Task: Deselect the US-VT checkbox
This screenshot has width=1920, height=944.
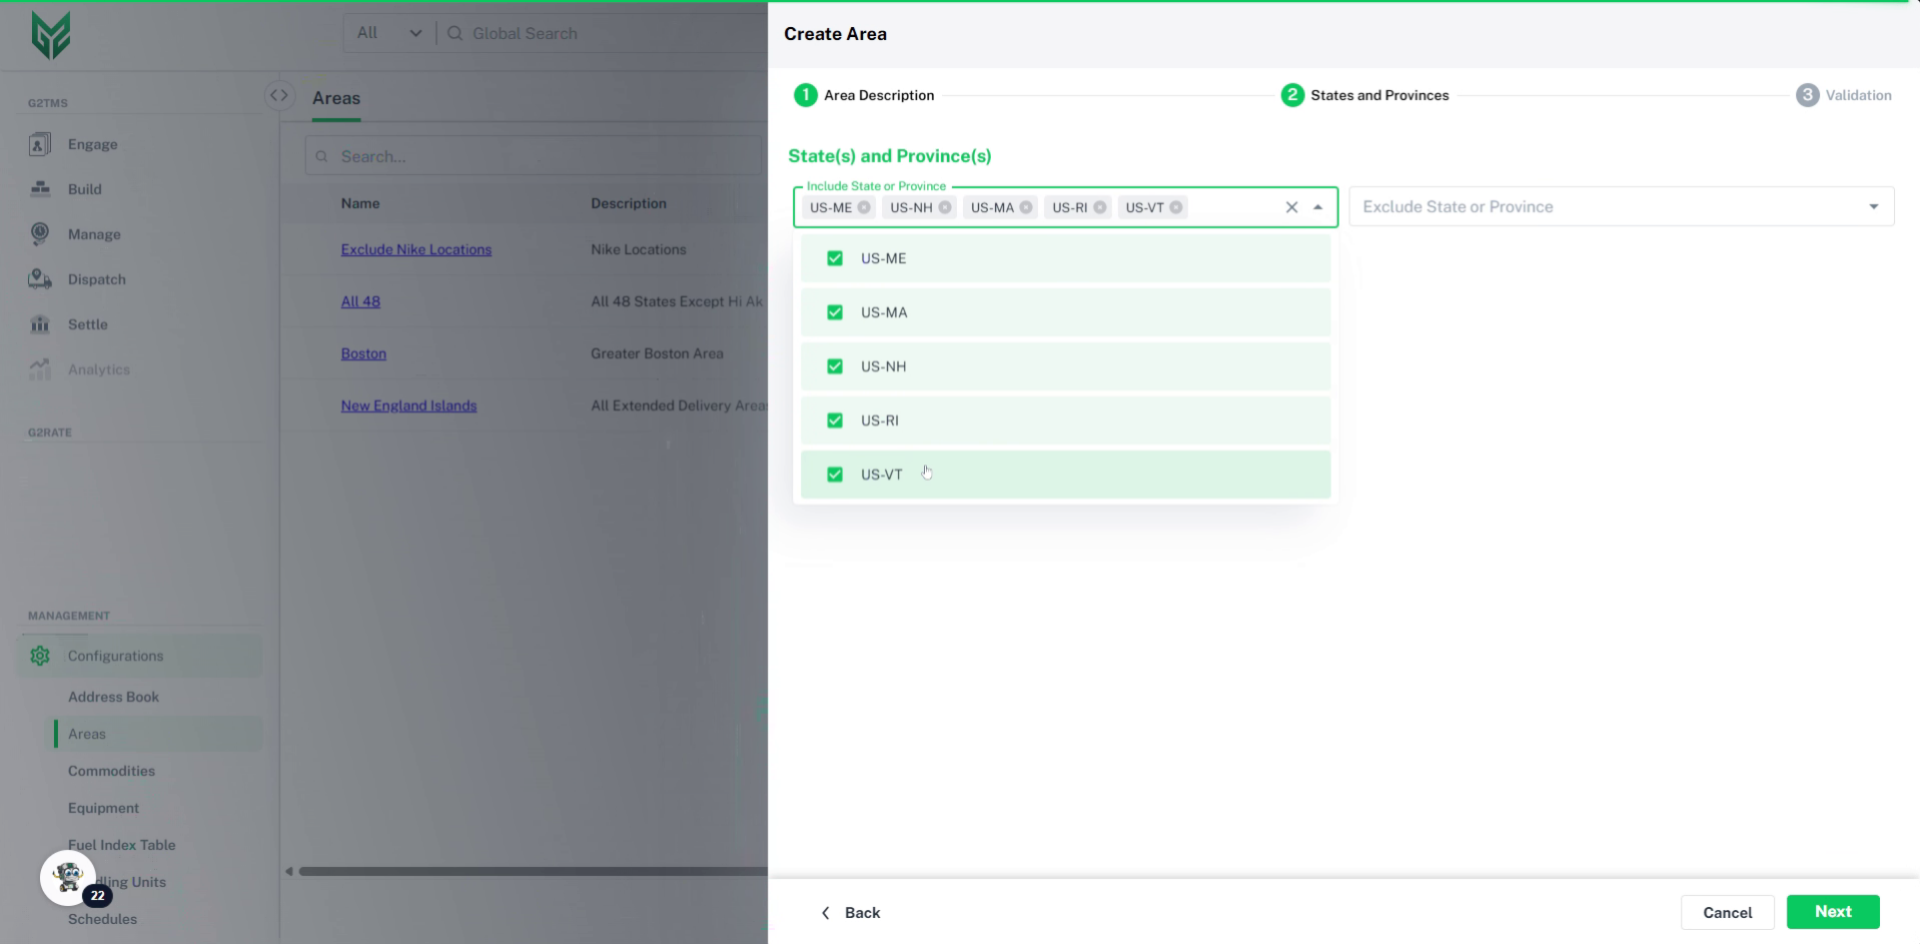Action: tap(835, 474)
